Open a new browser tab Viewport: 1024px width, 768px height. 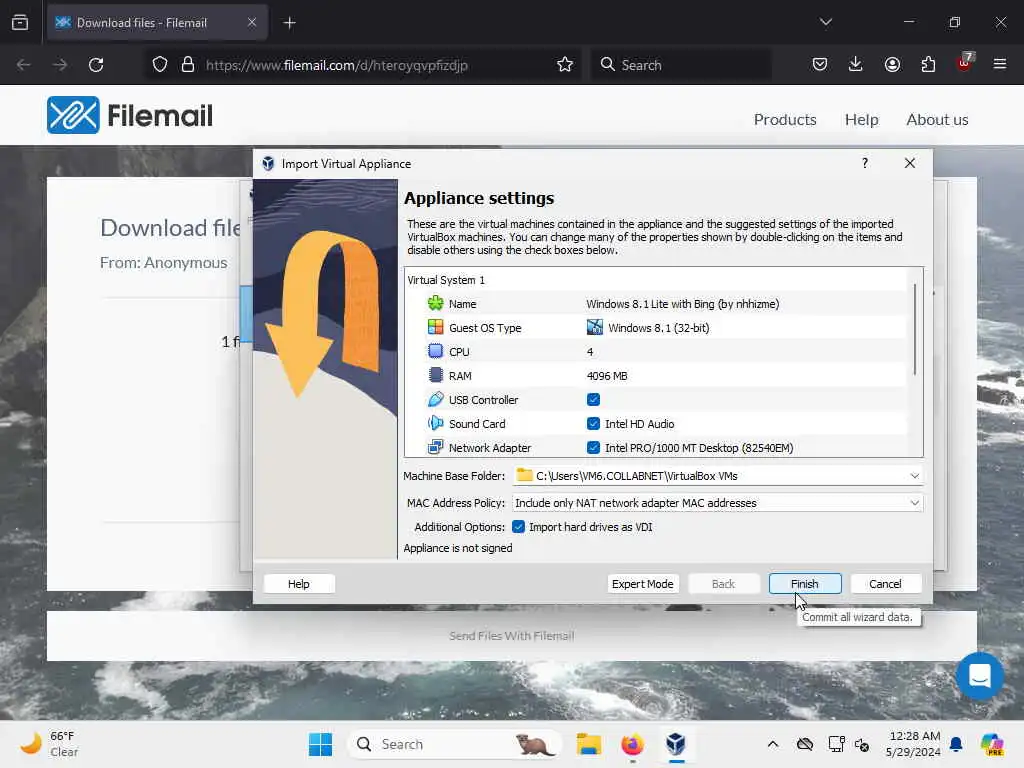tap(289, 23)
